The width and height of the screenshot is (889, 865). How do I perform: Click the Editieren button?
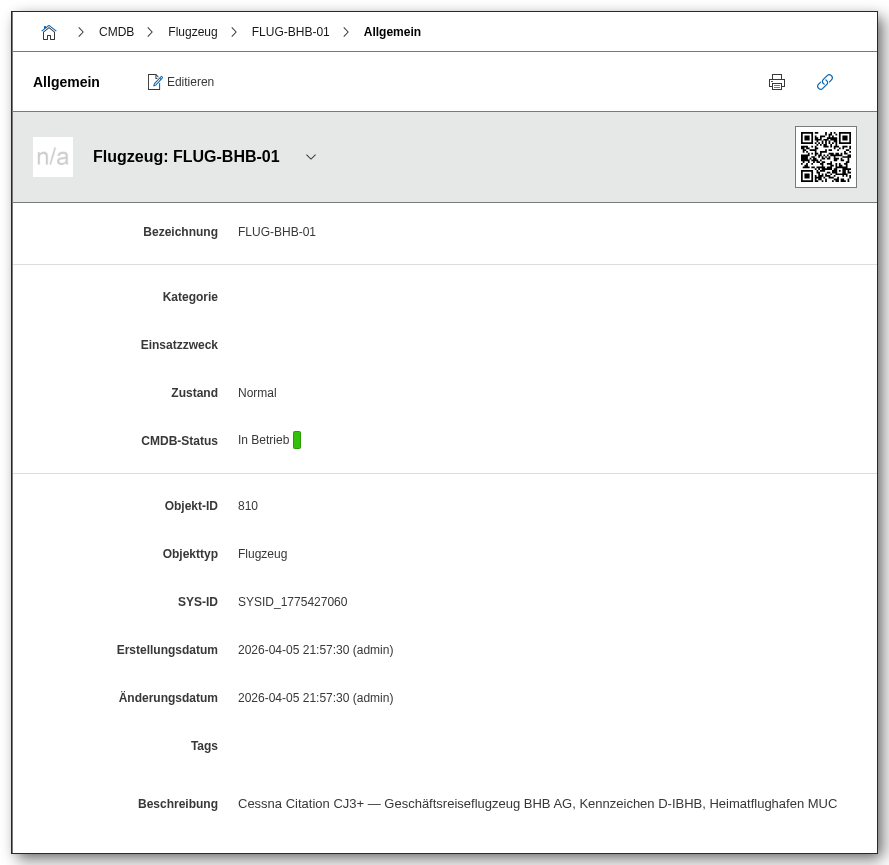click(181, 82)
